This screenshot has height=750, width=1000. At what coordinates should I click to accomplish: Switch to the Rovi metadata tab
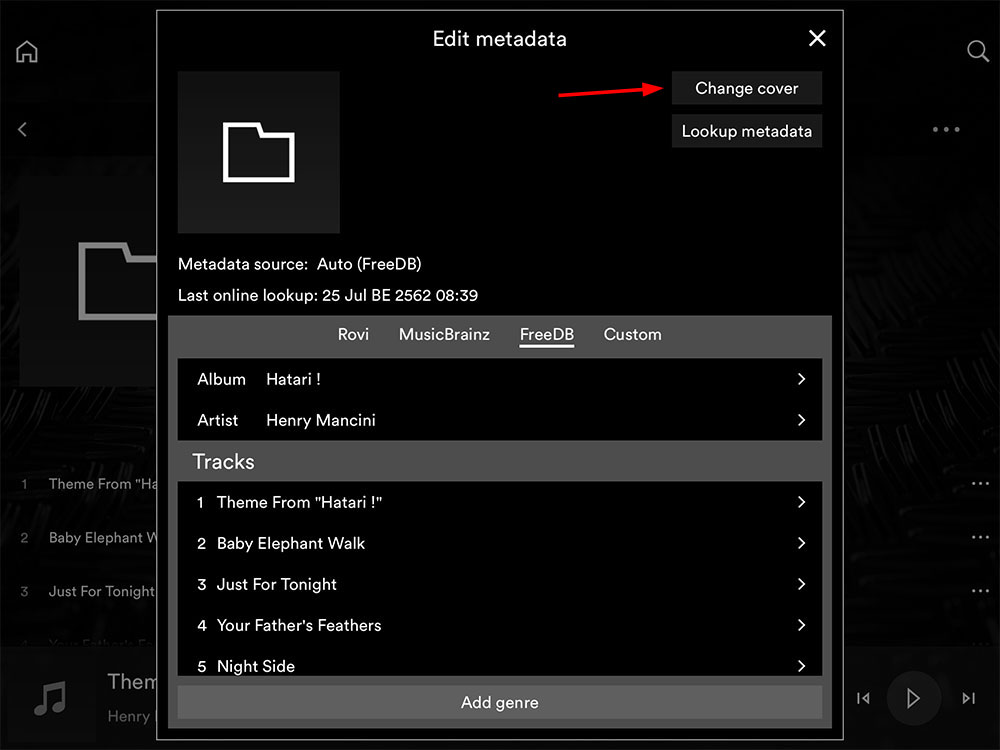coord(353,334)
